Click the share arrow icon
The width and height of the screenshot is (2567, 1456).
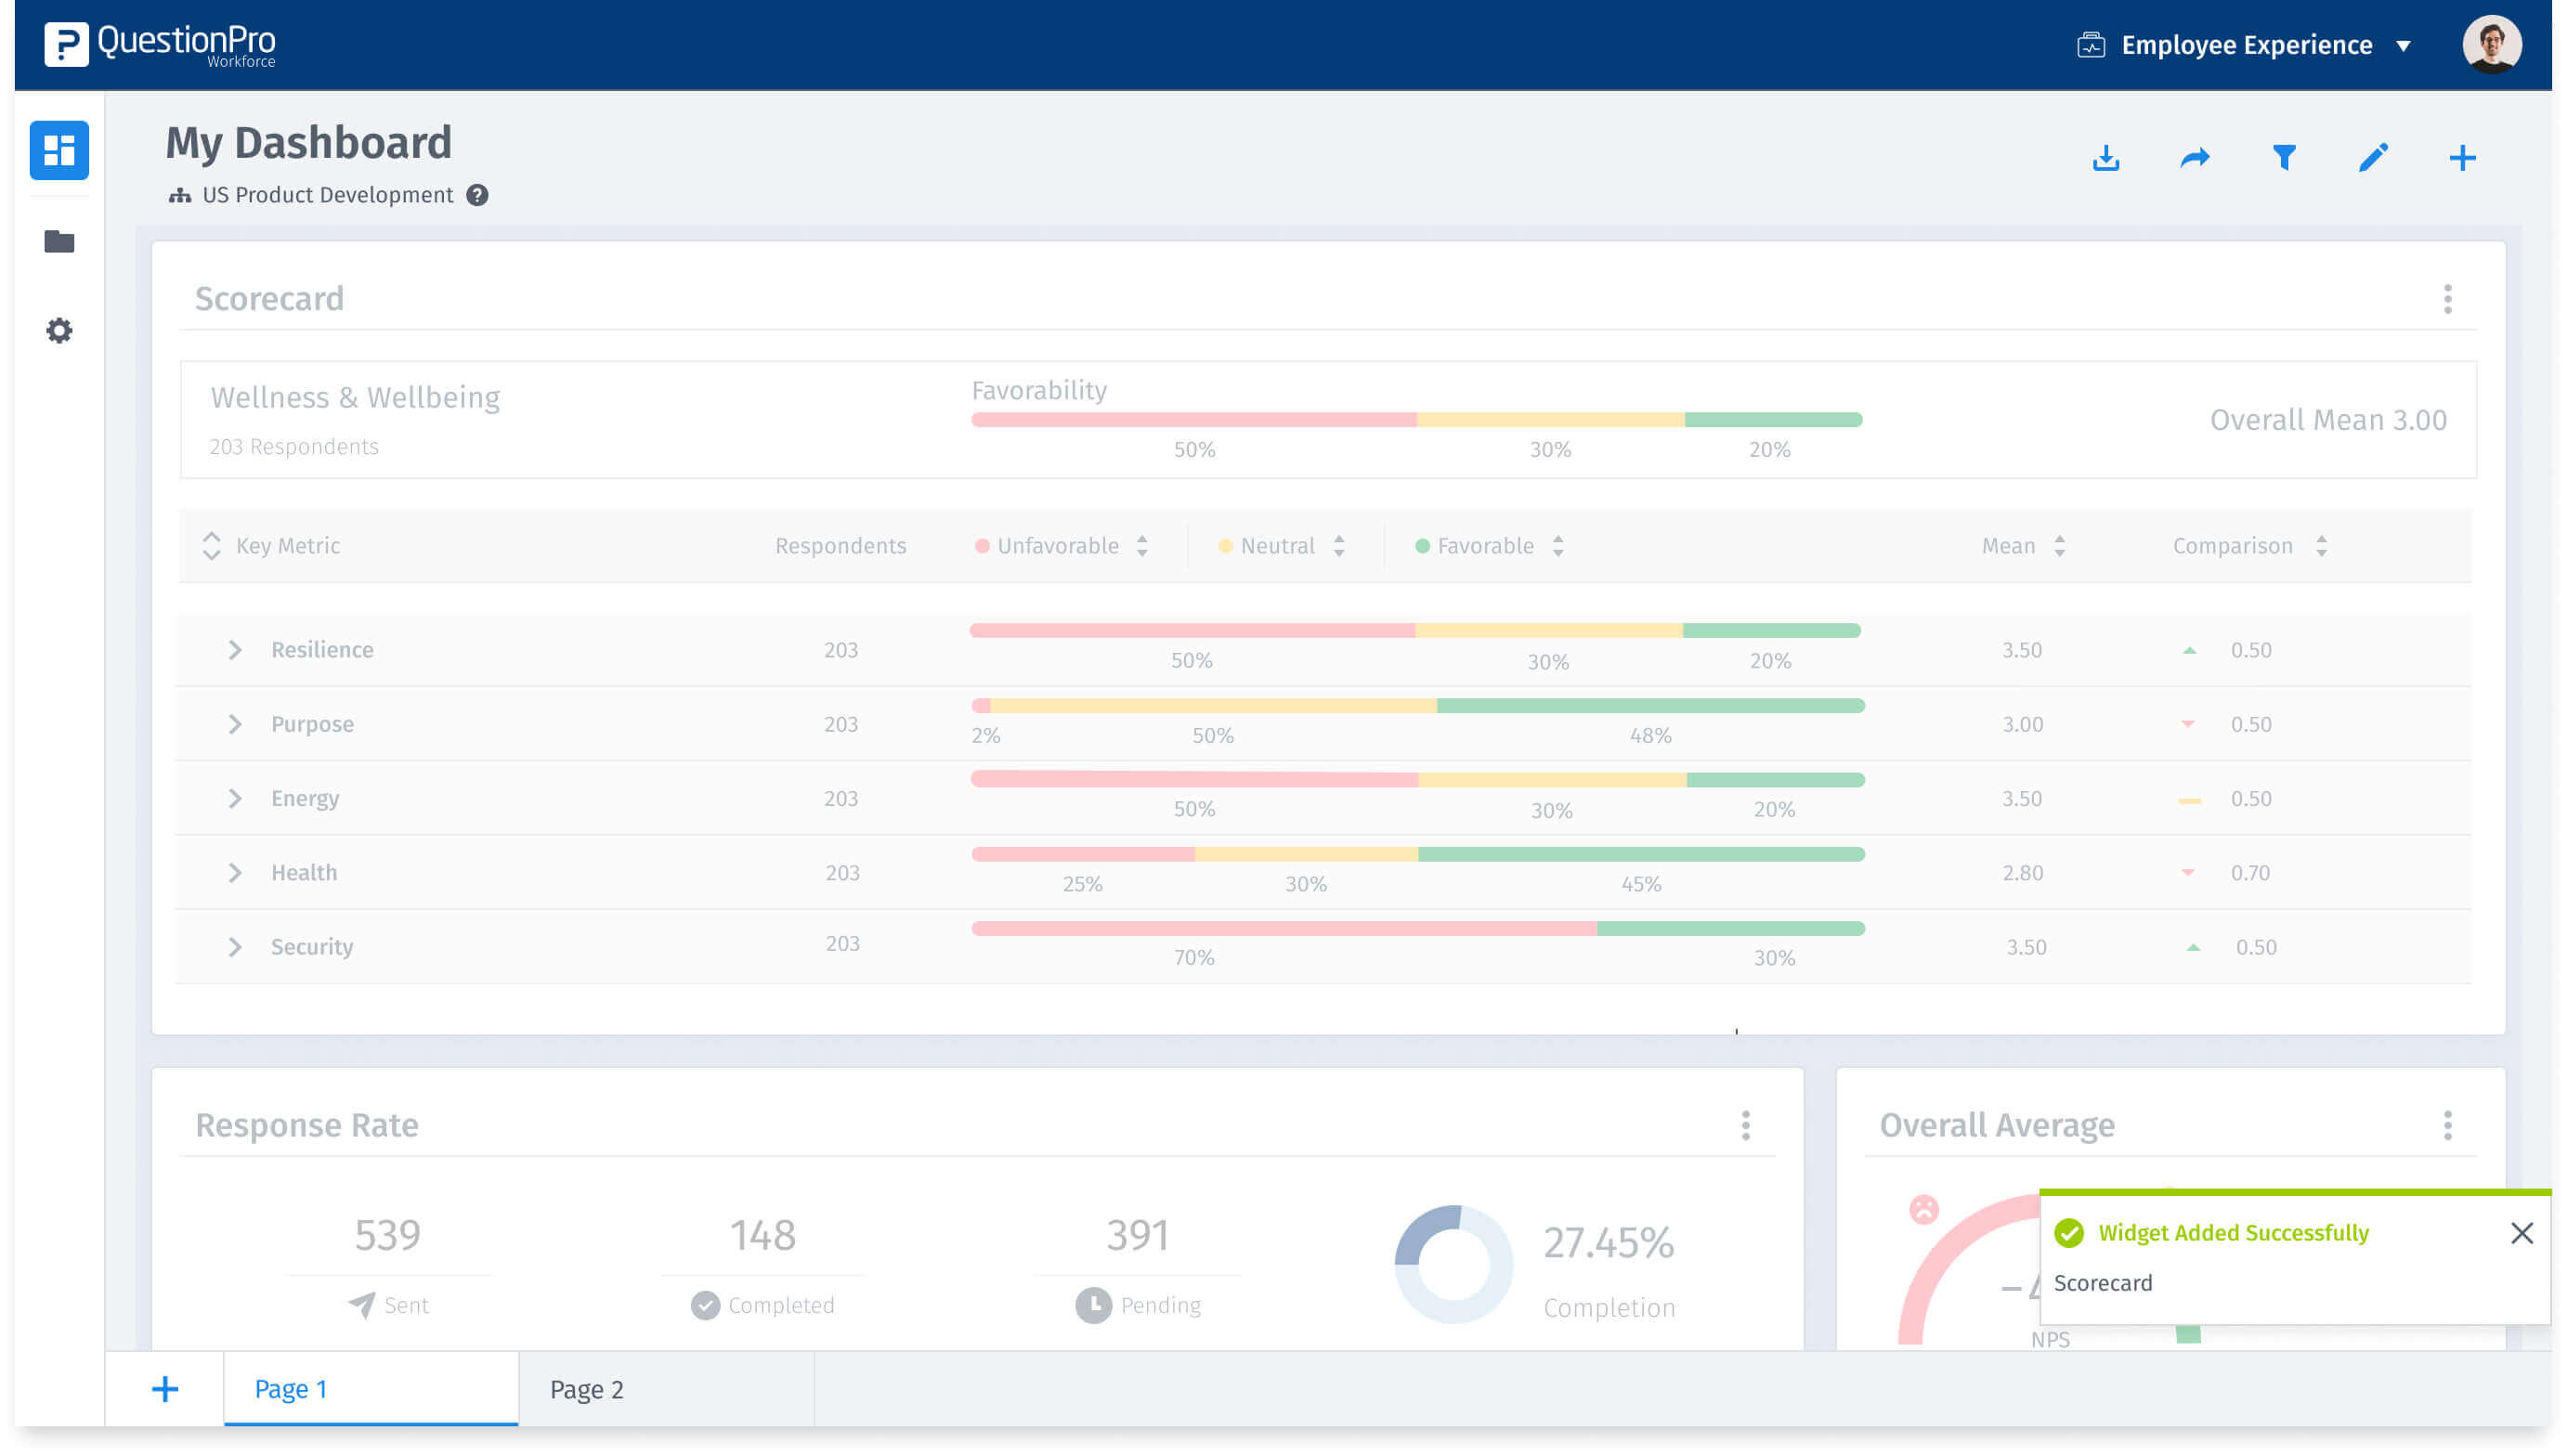2194,158
